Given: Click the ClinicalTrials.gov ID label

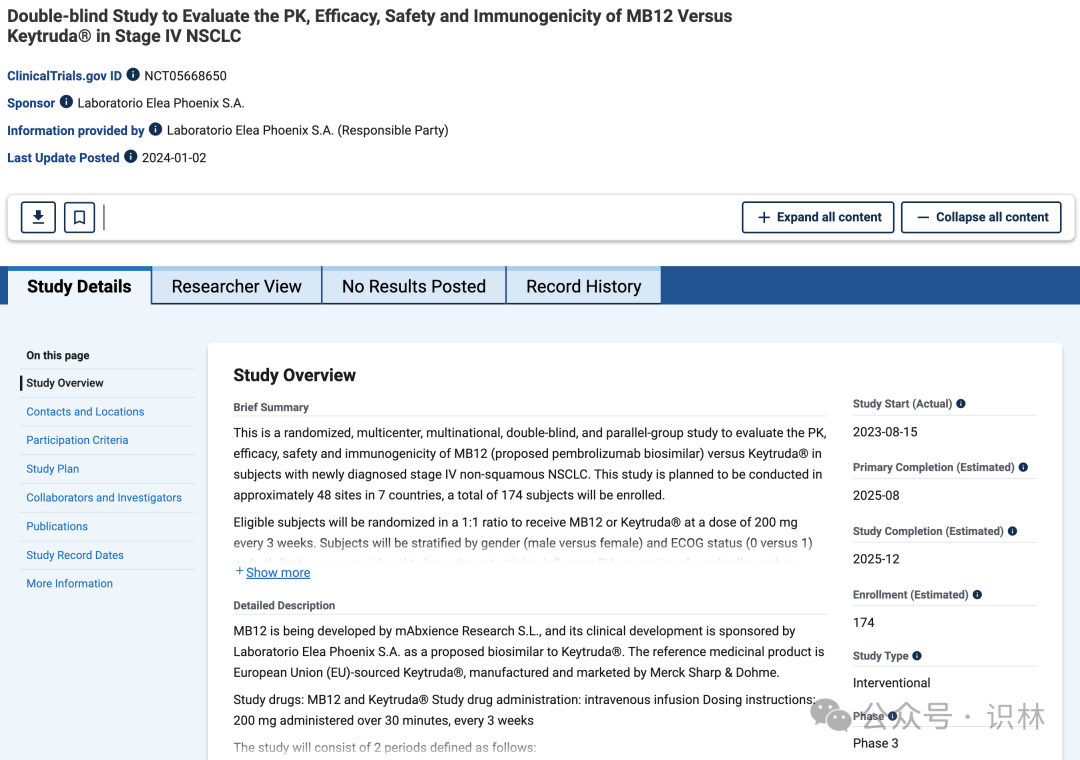Looking at the screenshot, I should click(64, 76).
